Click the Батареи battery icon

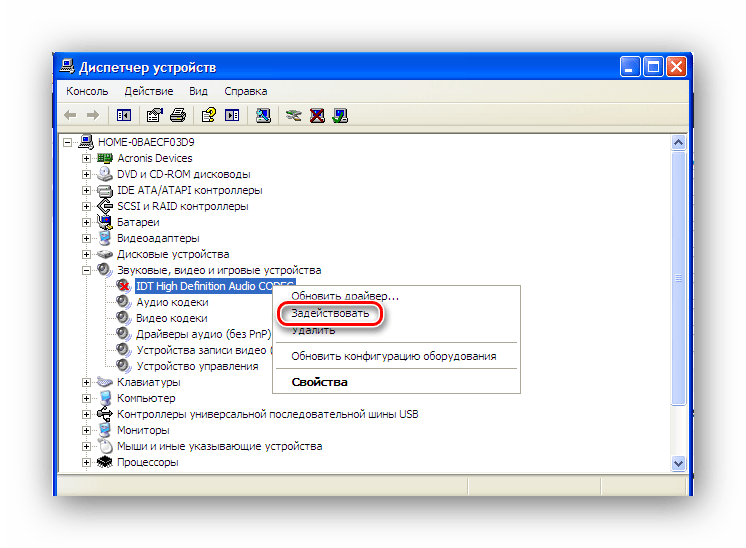[x=105, y=222]
